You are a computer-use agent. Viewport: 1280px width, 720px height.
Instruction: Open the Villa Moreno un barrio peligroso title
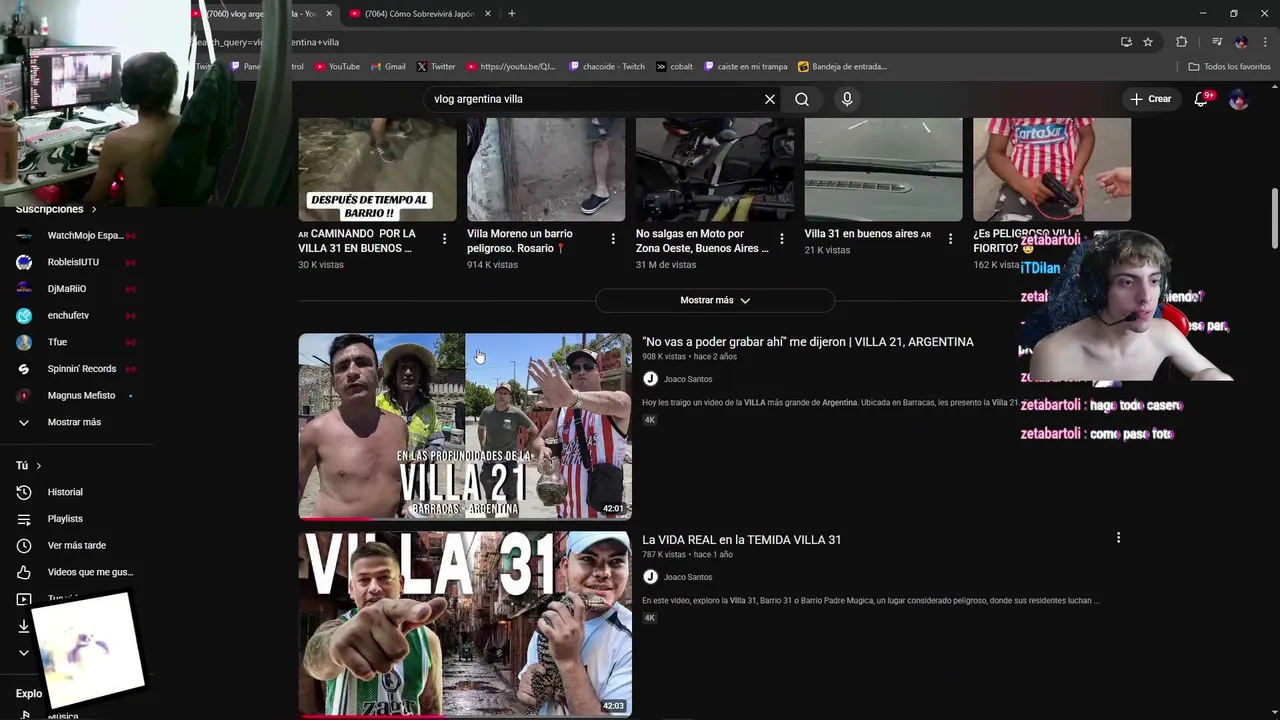(519, 241)
